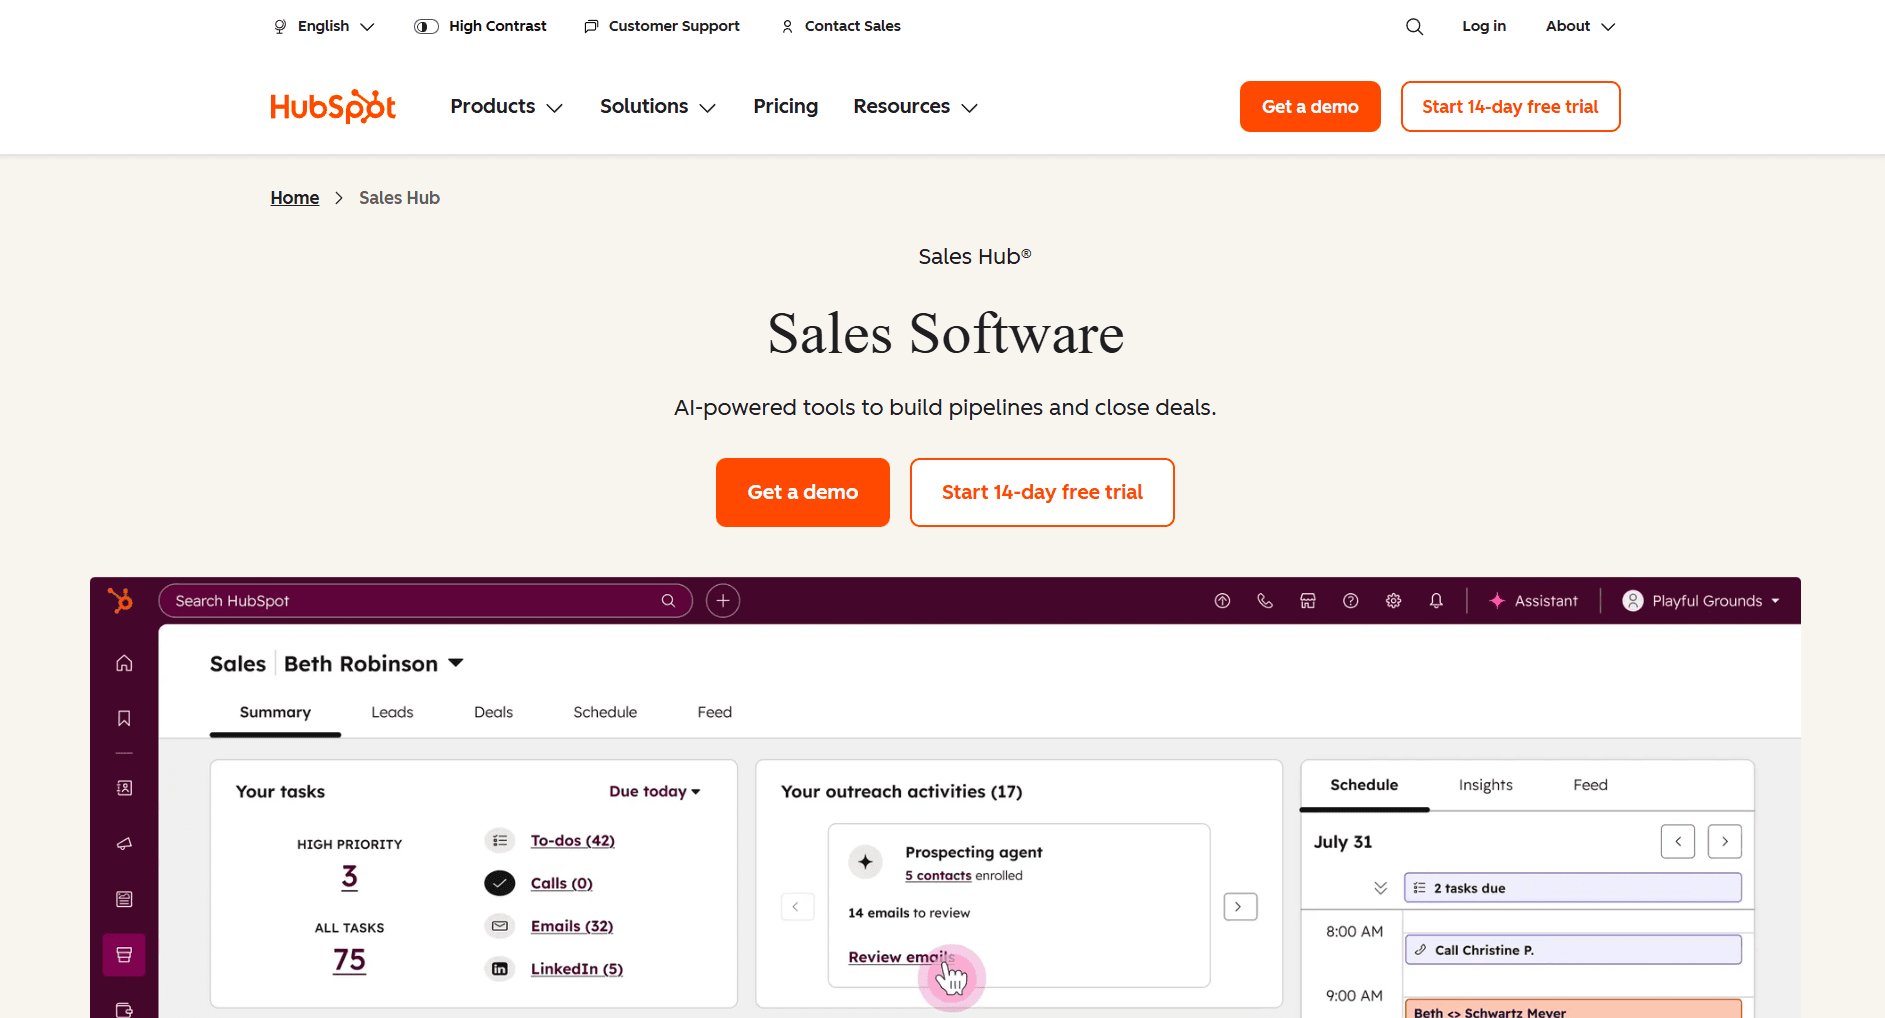1885x1018 pixels.
Task: Select the Feed tab next to Schedule under Beth Robinson
Action: pos(715,712)
